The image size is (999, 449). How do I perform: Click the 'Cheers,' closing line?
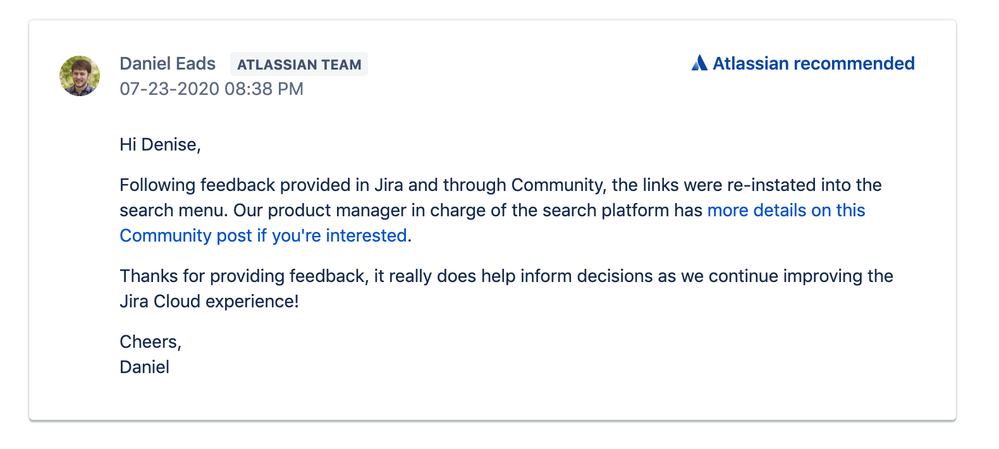pyautogui.click(x=151, y=343)
